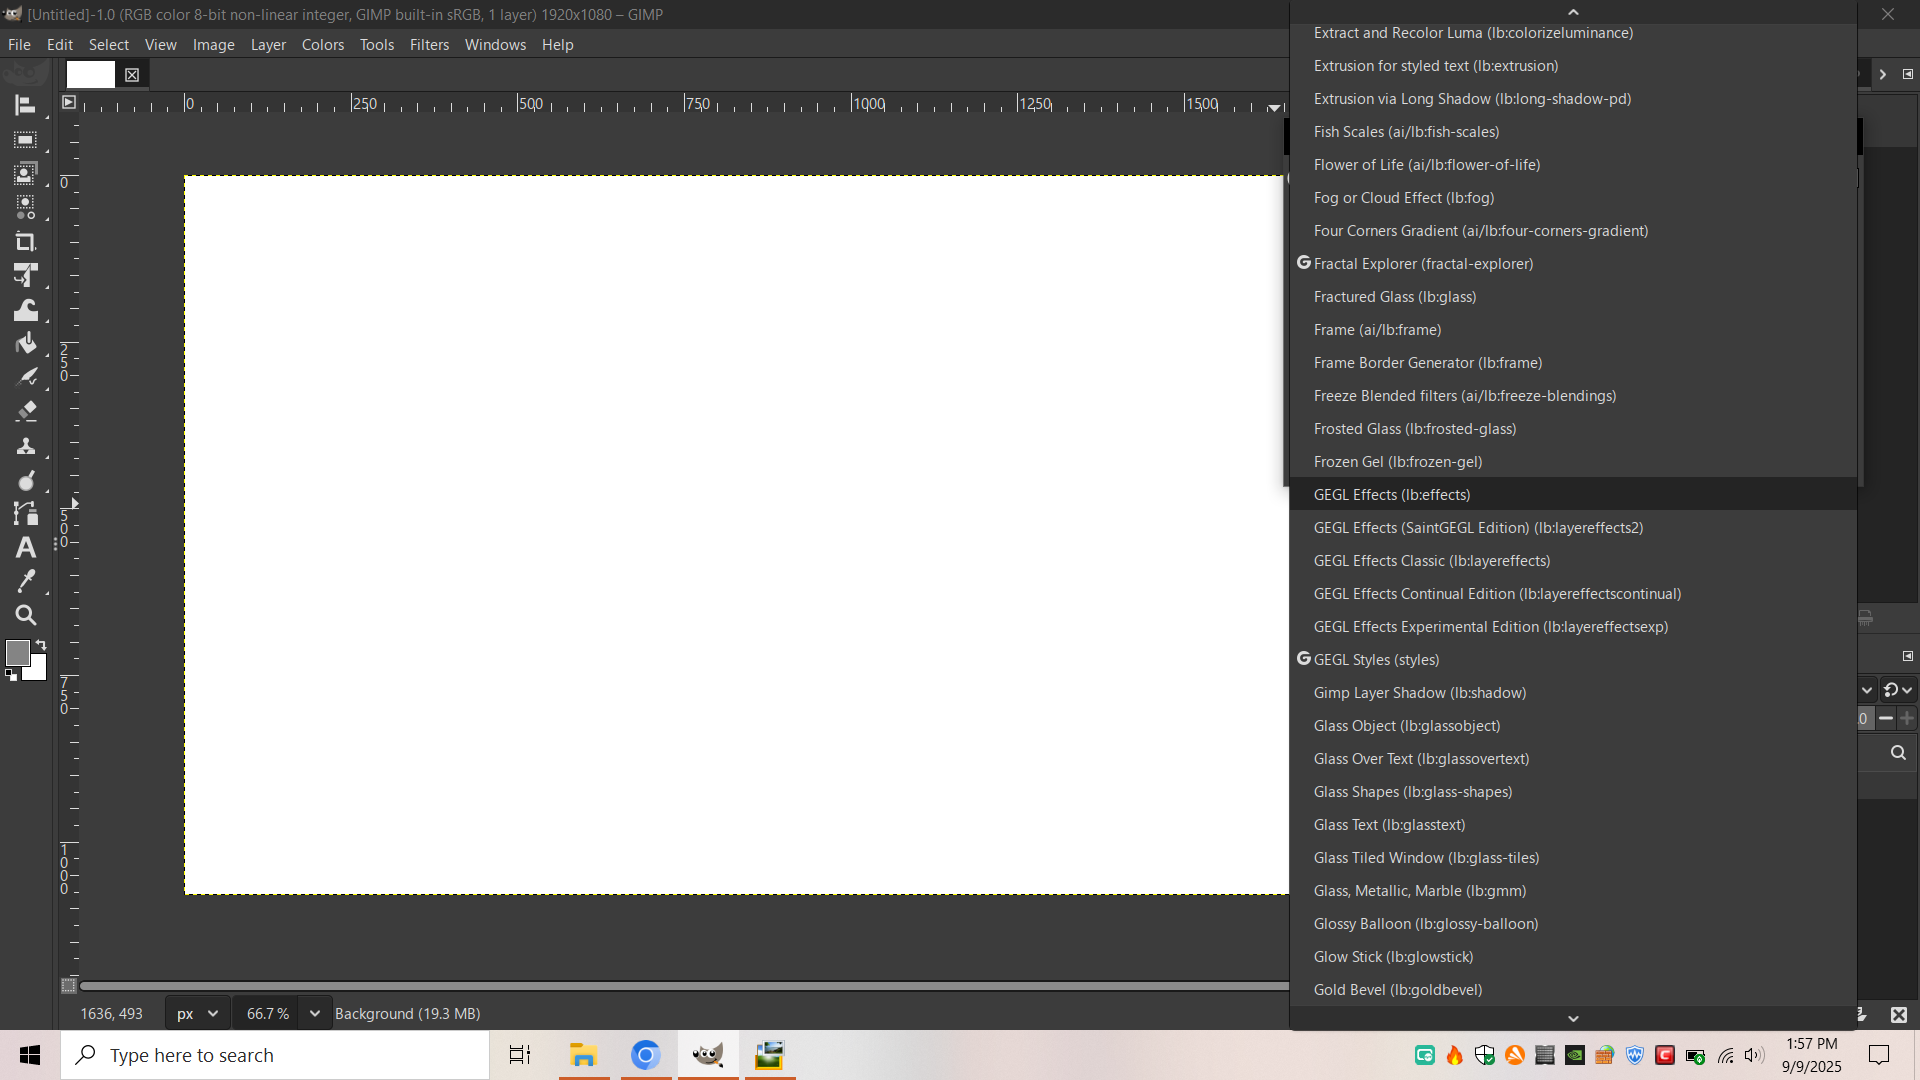Screen dimensions: 1920x1080
Task: Toggle the quick mask button
Action: (68, 986)
